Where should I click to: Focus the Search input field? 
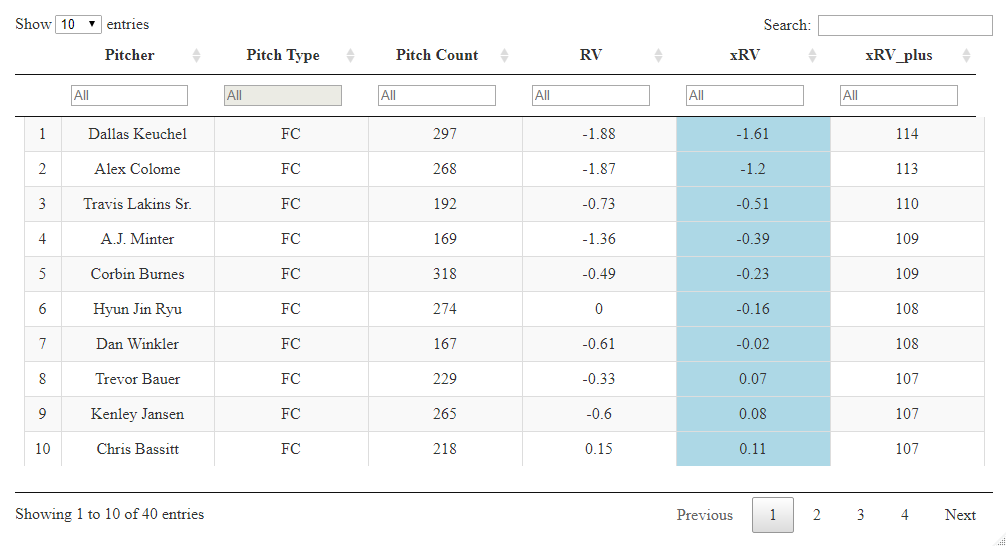pyautogui.click(x=904, y=25)
